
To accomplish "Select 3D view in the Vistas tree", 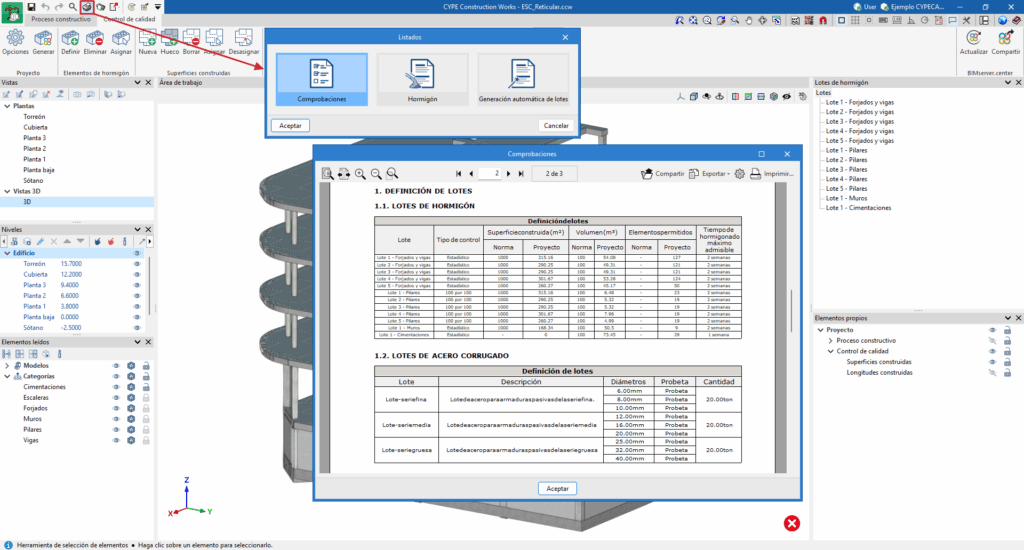I will (27, 202).
